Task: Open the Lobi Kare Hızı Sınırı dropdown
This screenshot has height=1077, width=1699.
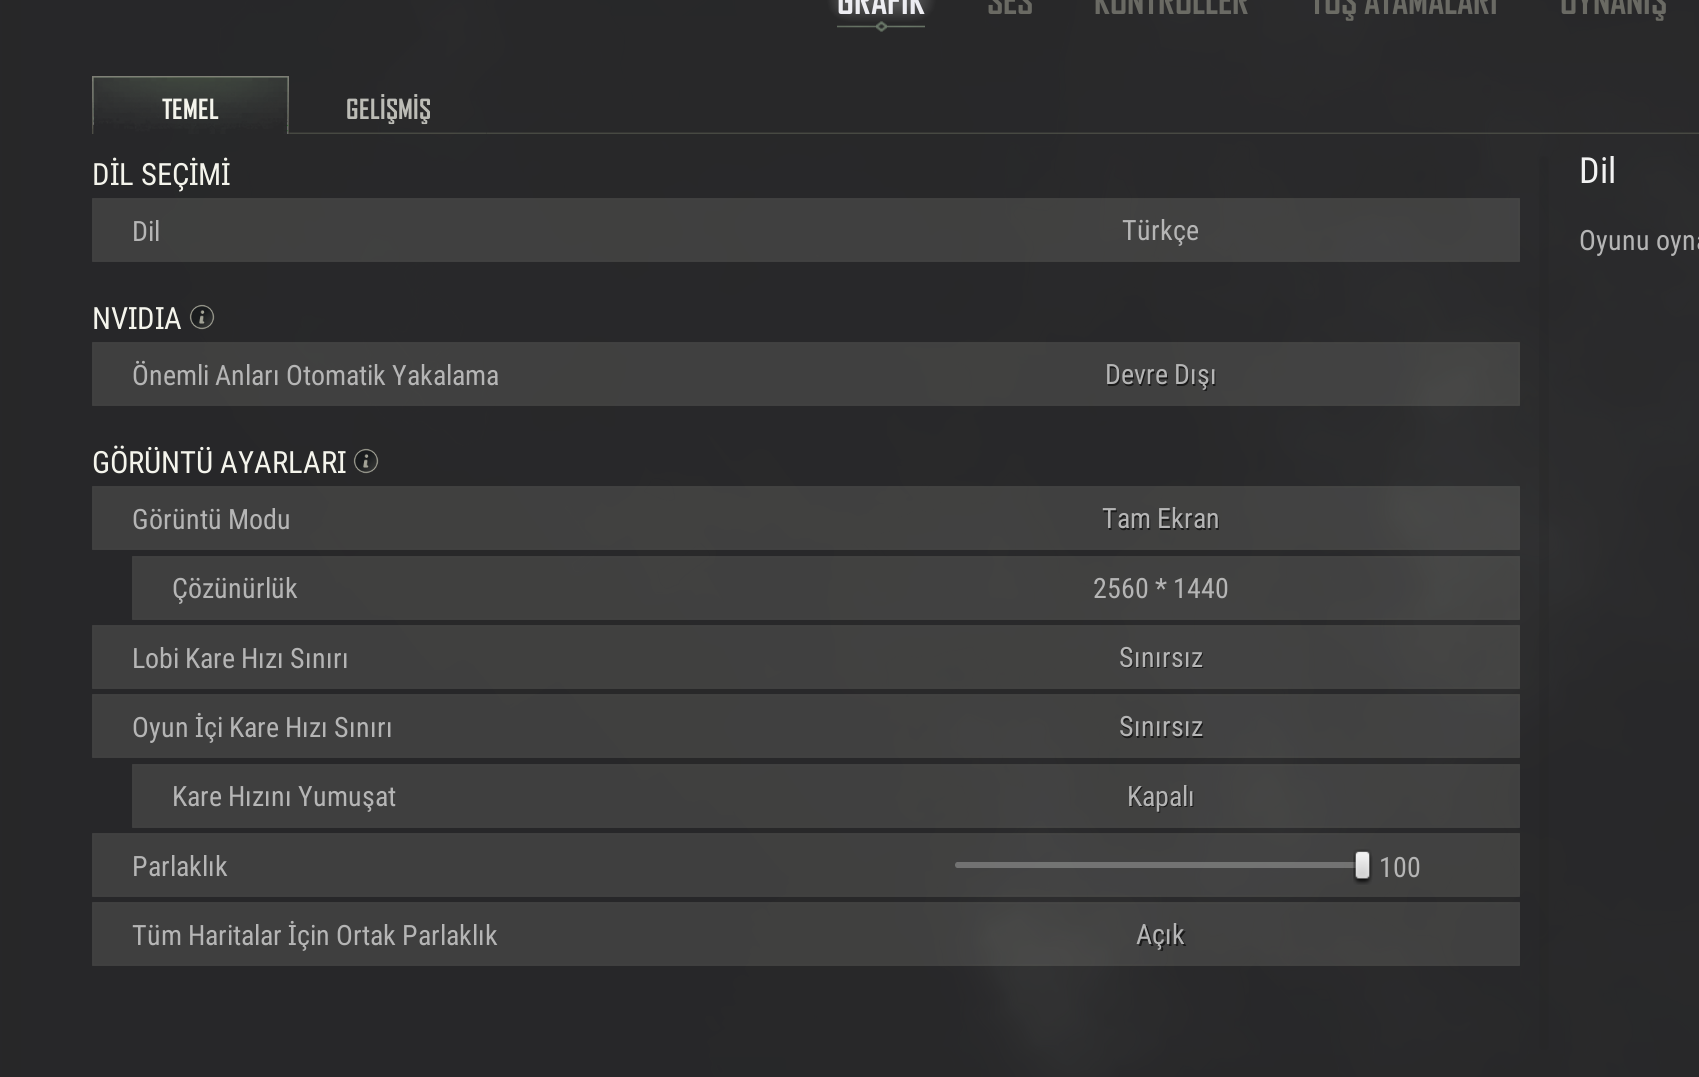Action: click(x=1160, y=658)
